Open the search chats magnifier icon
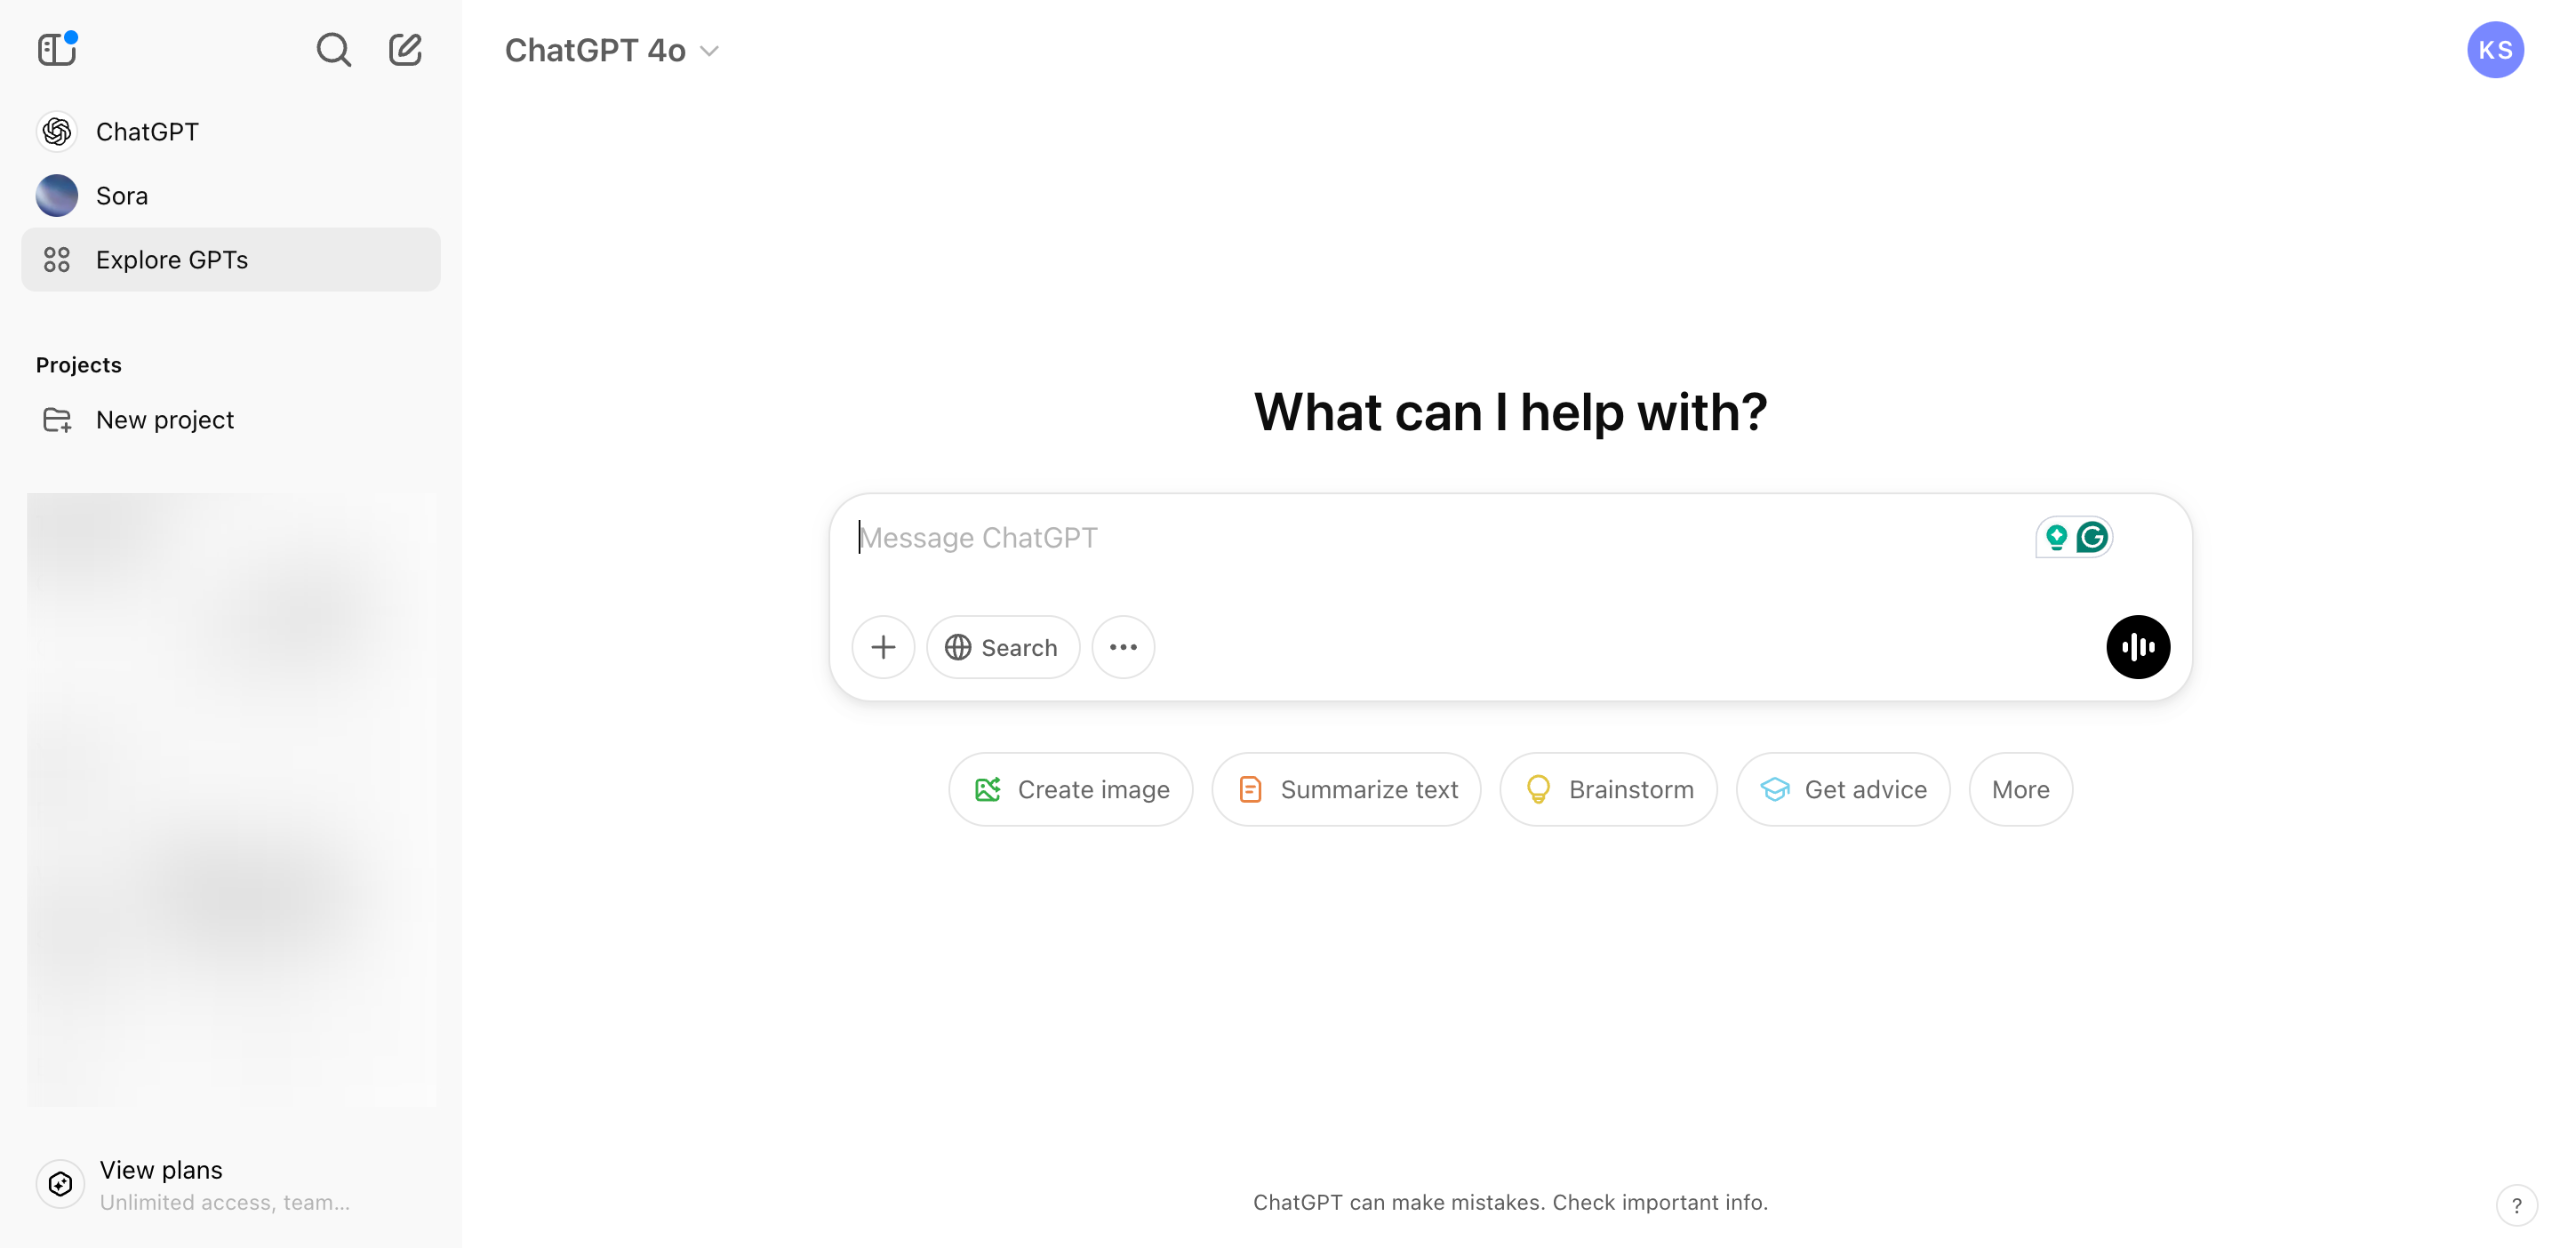This screenshot has width=2560, height=1248. tap(333, 49)
